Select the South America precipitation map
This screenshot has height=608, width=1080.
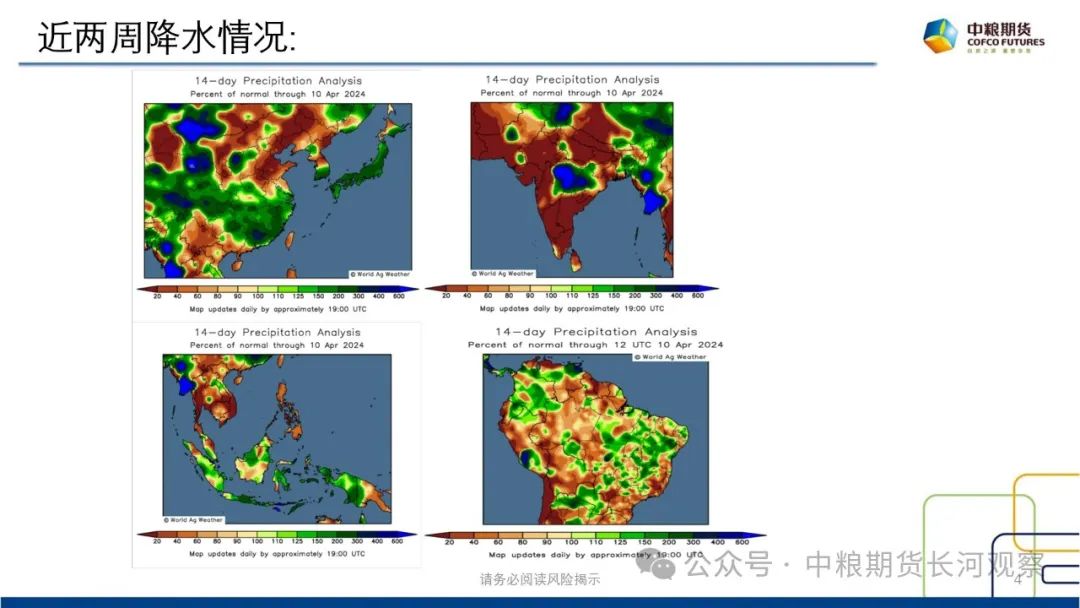point(596,439)
